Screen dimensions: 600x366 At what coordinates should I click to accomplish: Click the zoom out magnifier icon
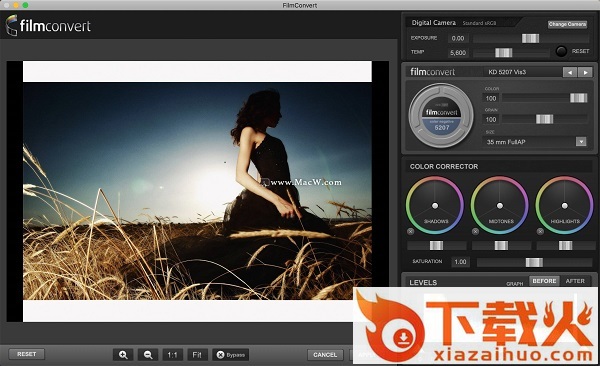click(x=148, y=355)
